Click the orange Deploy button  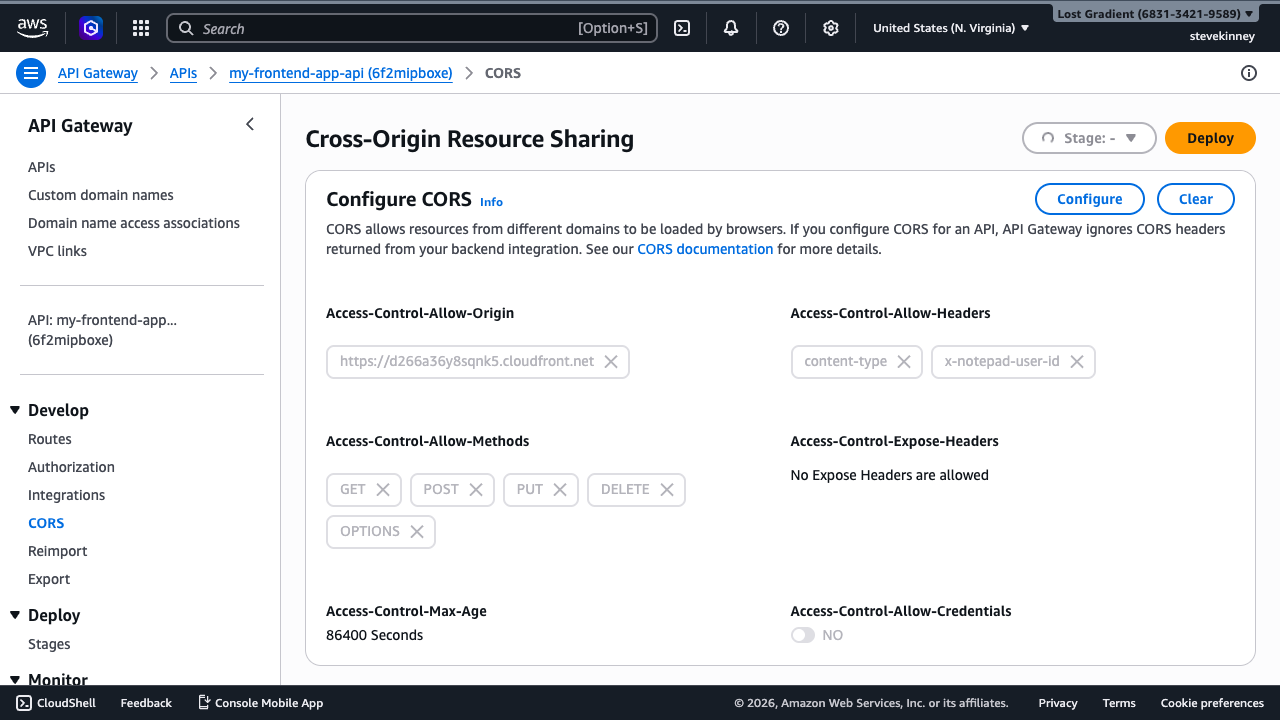[x=1210, y=138]
